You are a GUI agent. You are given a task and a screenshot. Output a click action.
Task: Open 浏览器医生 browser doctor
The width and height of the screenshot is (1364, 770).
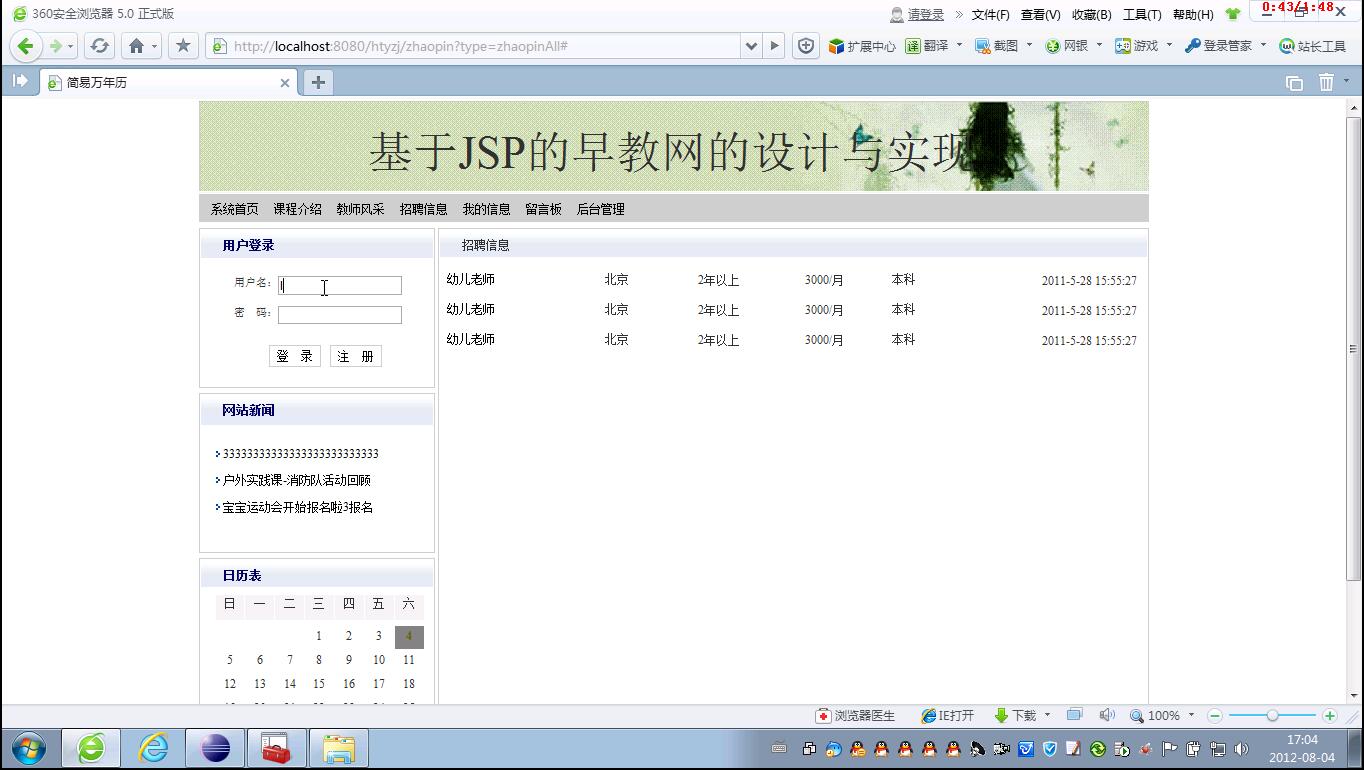(856, 716)
